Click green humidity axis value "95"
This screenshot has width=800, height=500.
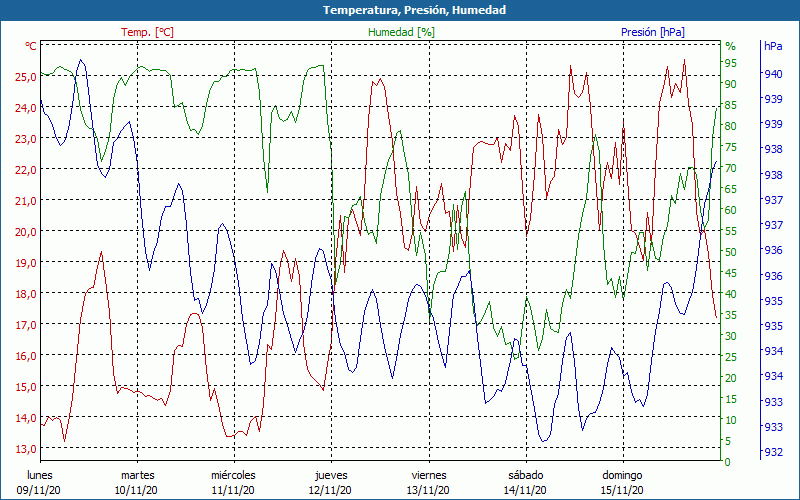[x=731, y=63]
